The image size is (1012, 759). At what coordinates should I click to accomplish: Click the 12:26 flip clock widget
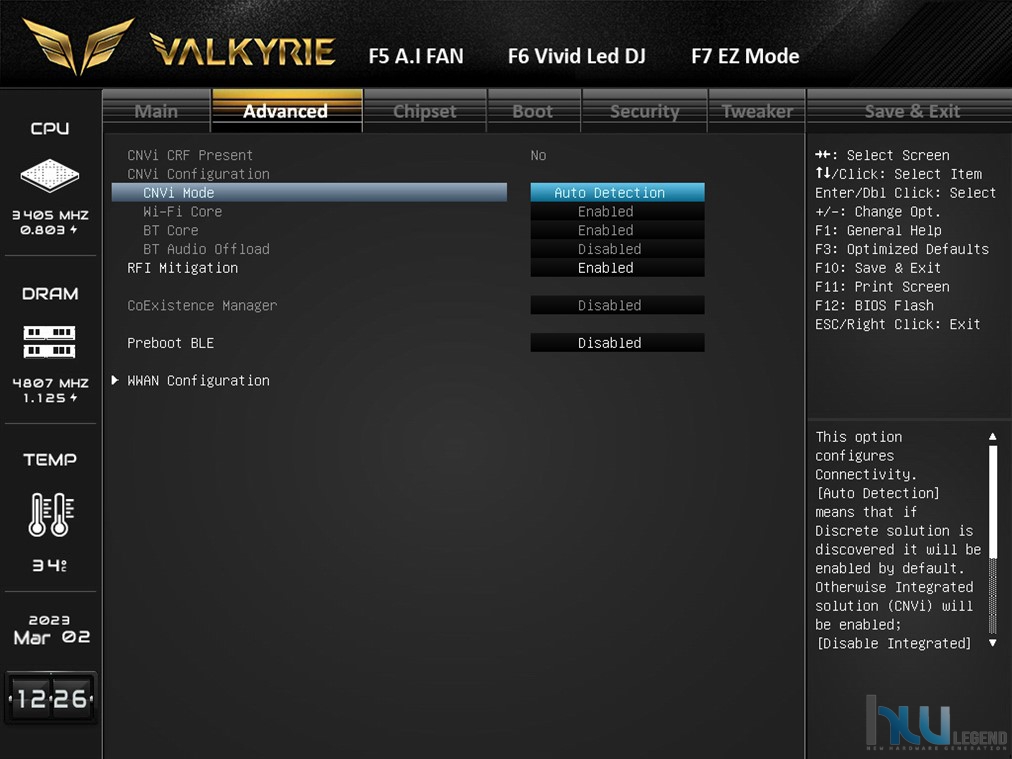(x=51, y=698)
